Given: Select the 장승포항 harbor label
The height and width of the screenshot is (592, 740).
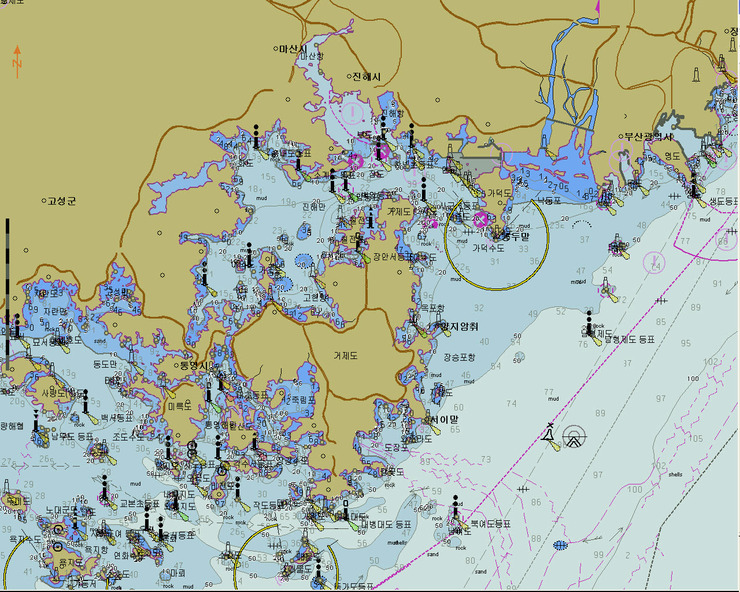Looking at the screenshot, I should [459, 356].
